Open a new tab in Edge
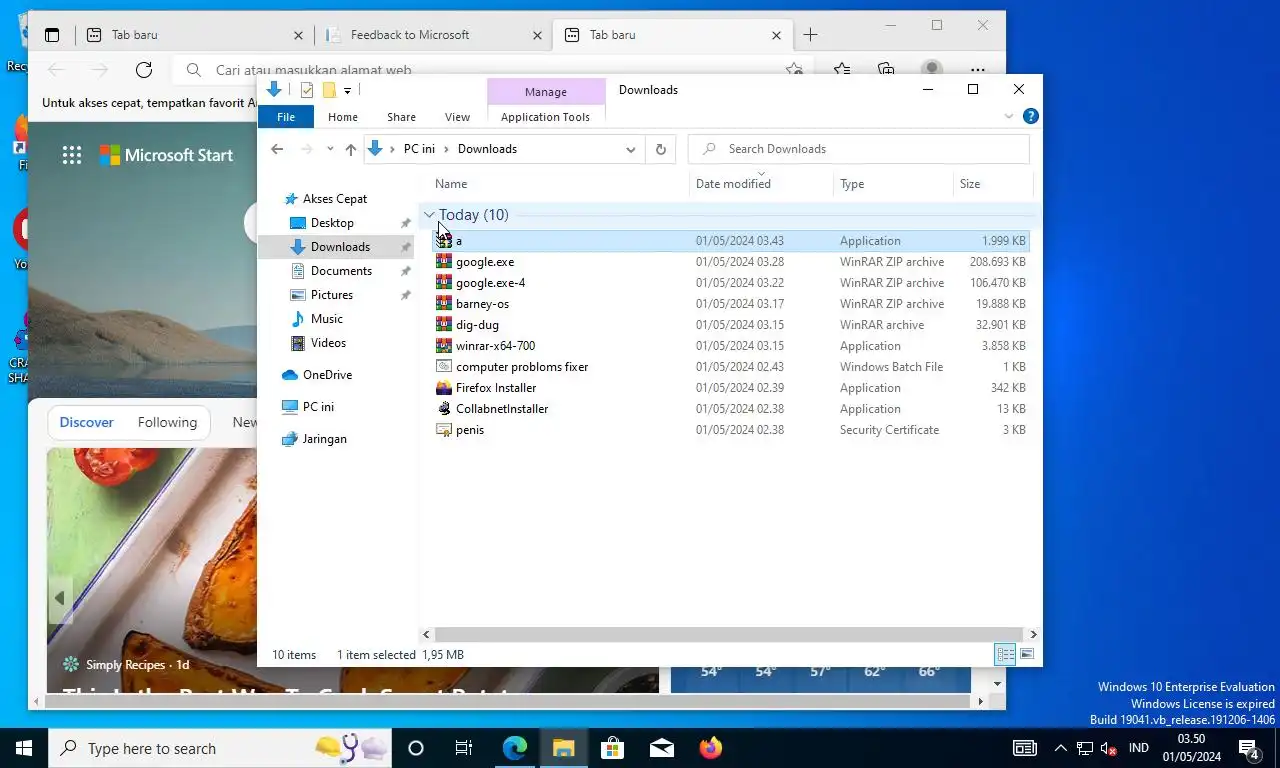The width and height of the screenshot is (1280, 768). pyautogui.click(x=810, y=35)
